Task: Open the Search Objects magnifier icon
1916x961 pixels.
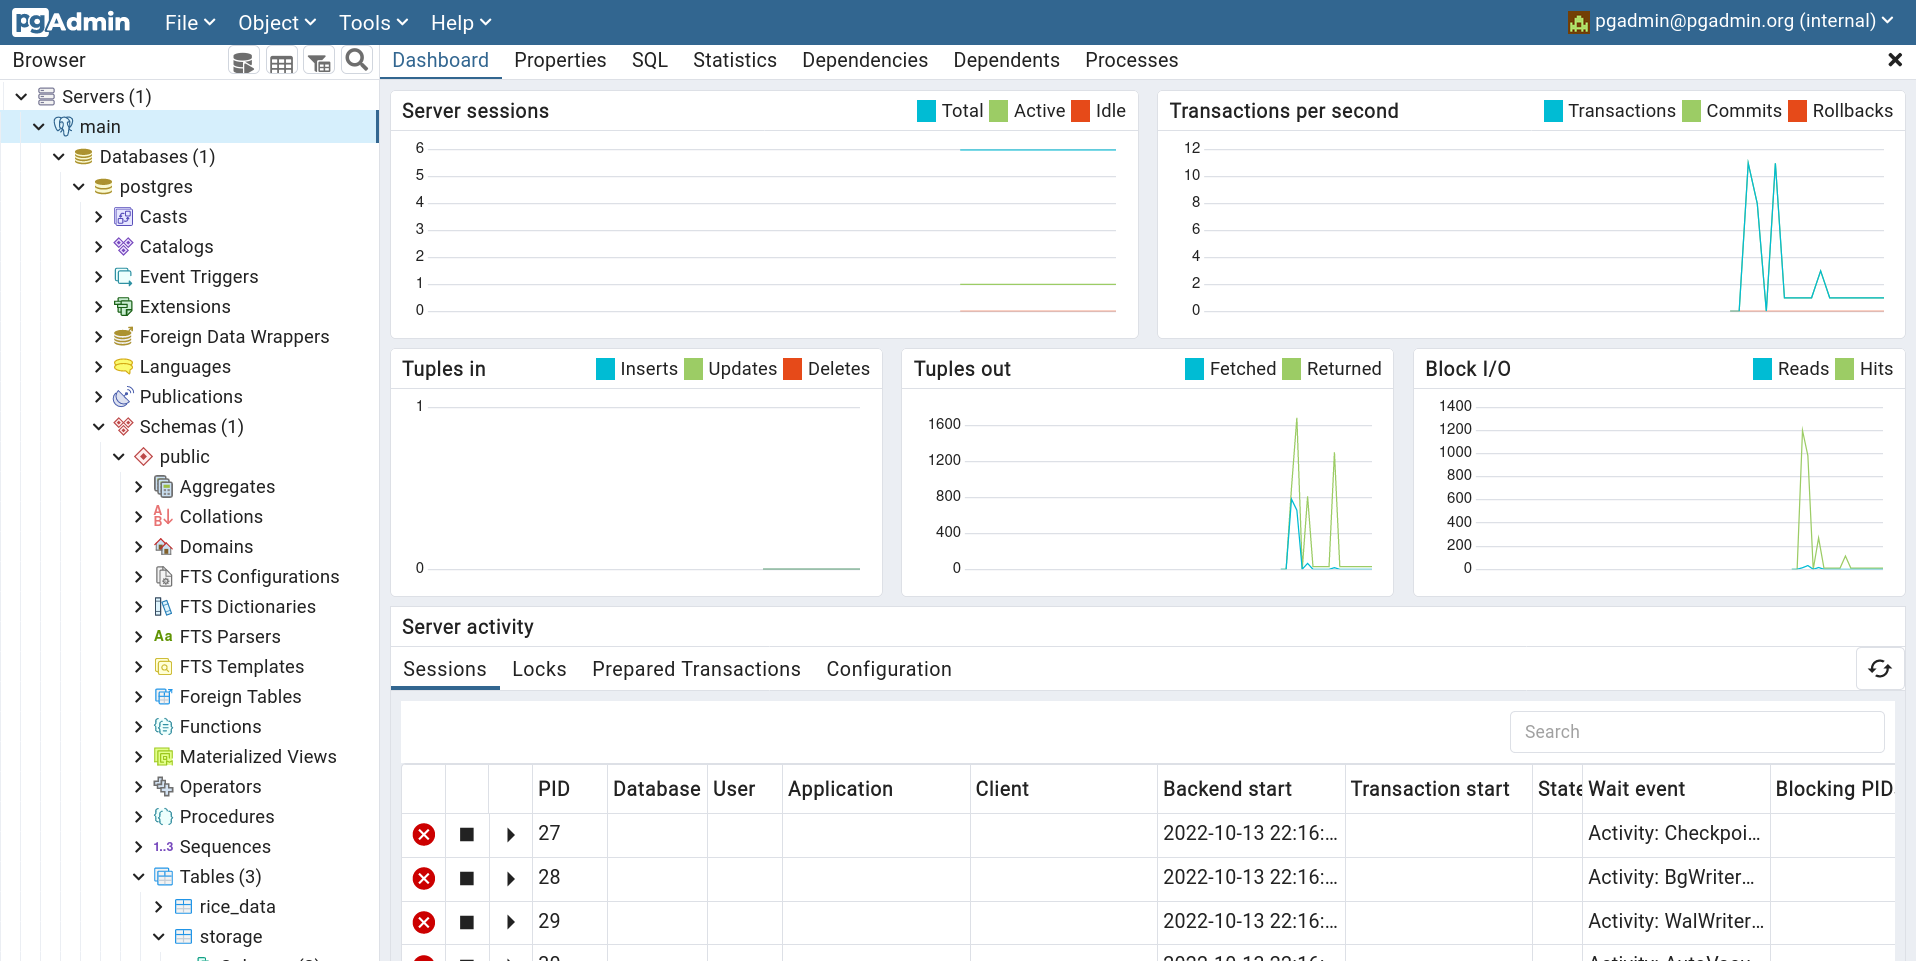Action: [x=356, y=61]
